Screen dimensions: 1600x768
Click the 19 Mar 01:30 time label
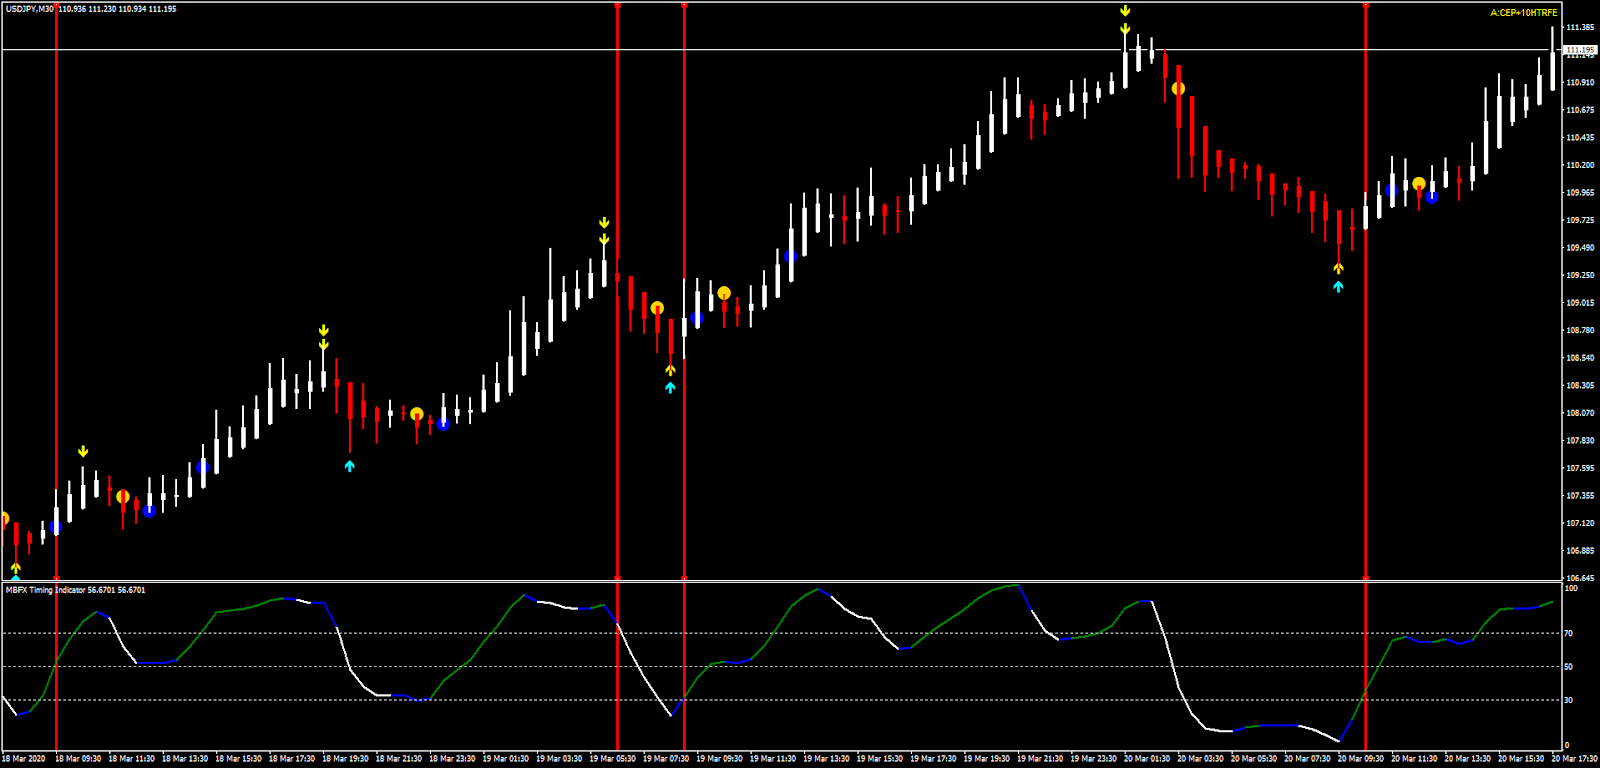point(505,759)
